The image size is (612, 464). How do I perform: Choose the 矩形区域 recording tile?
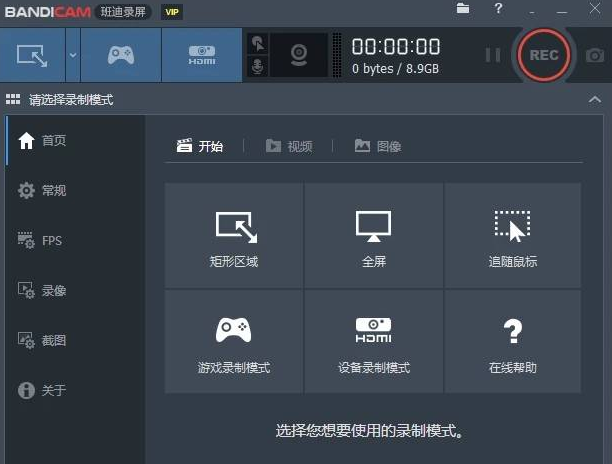[233, 235]
